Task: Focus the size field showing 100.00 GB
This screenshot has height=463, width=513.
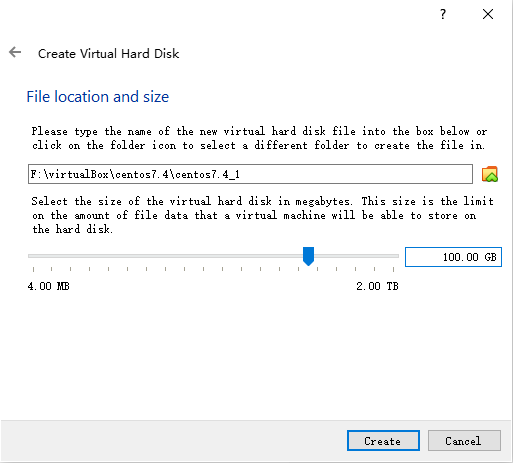Action: coord(453,257)
